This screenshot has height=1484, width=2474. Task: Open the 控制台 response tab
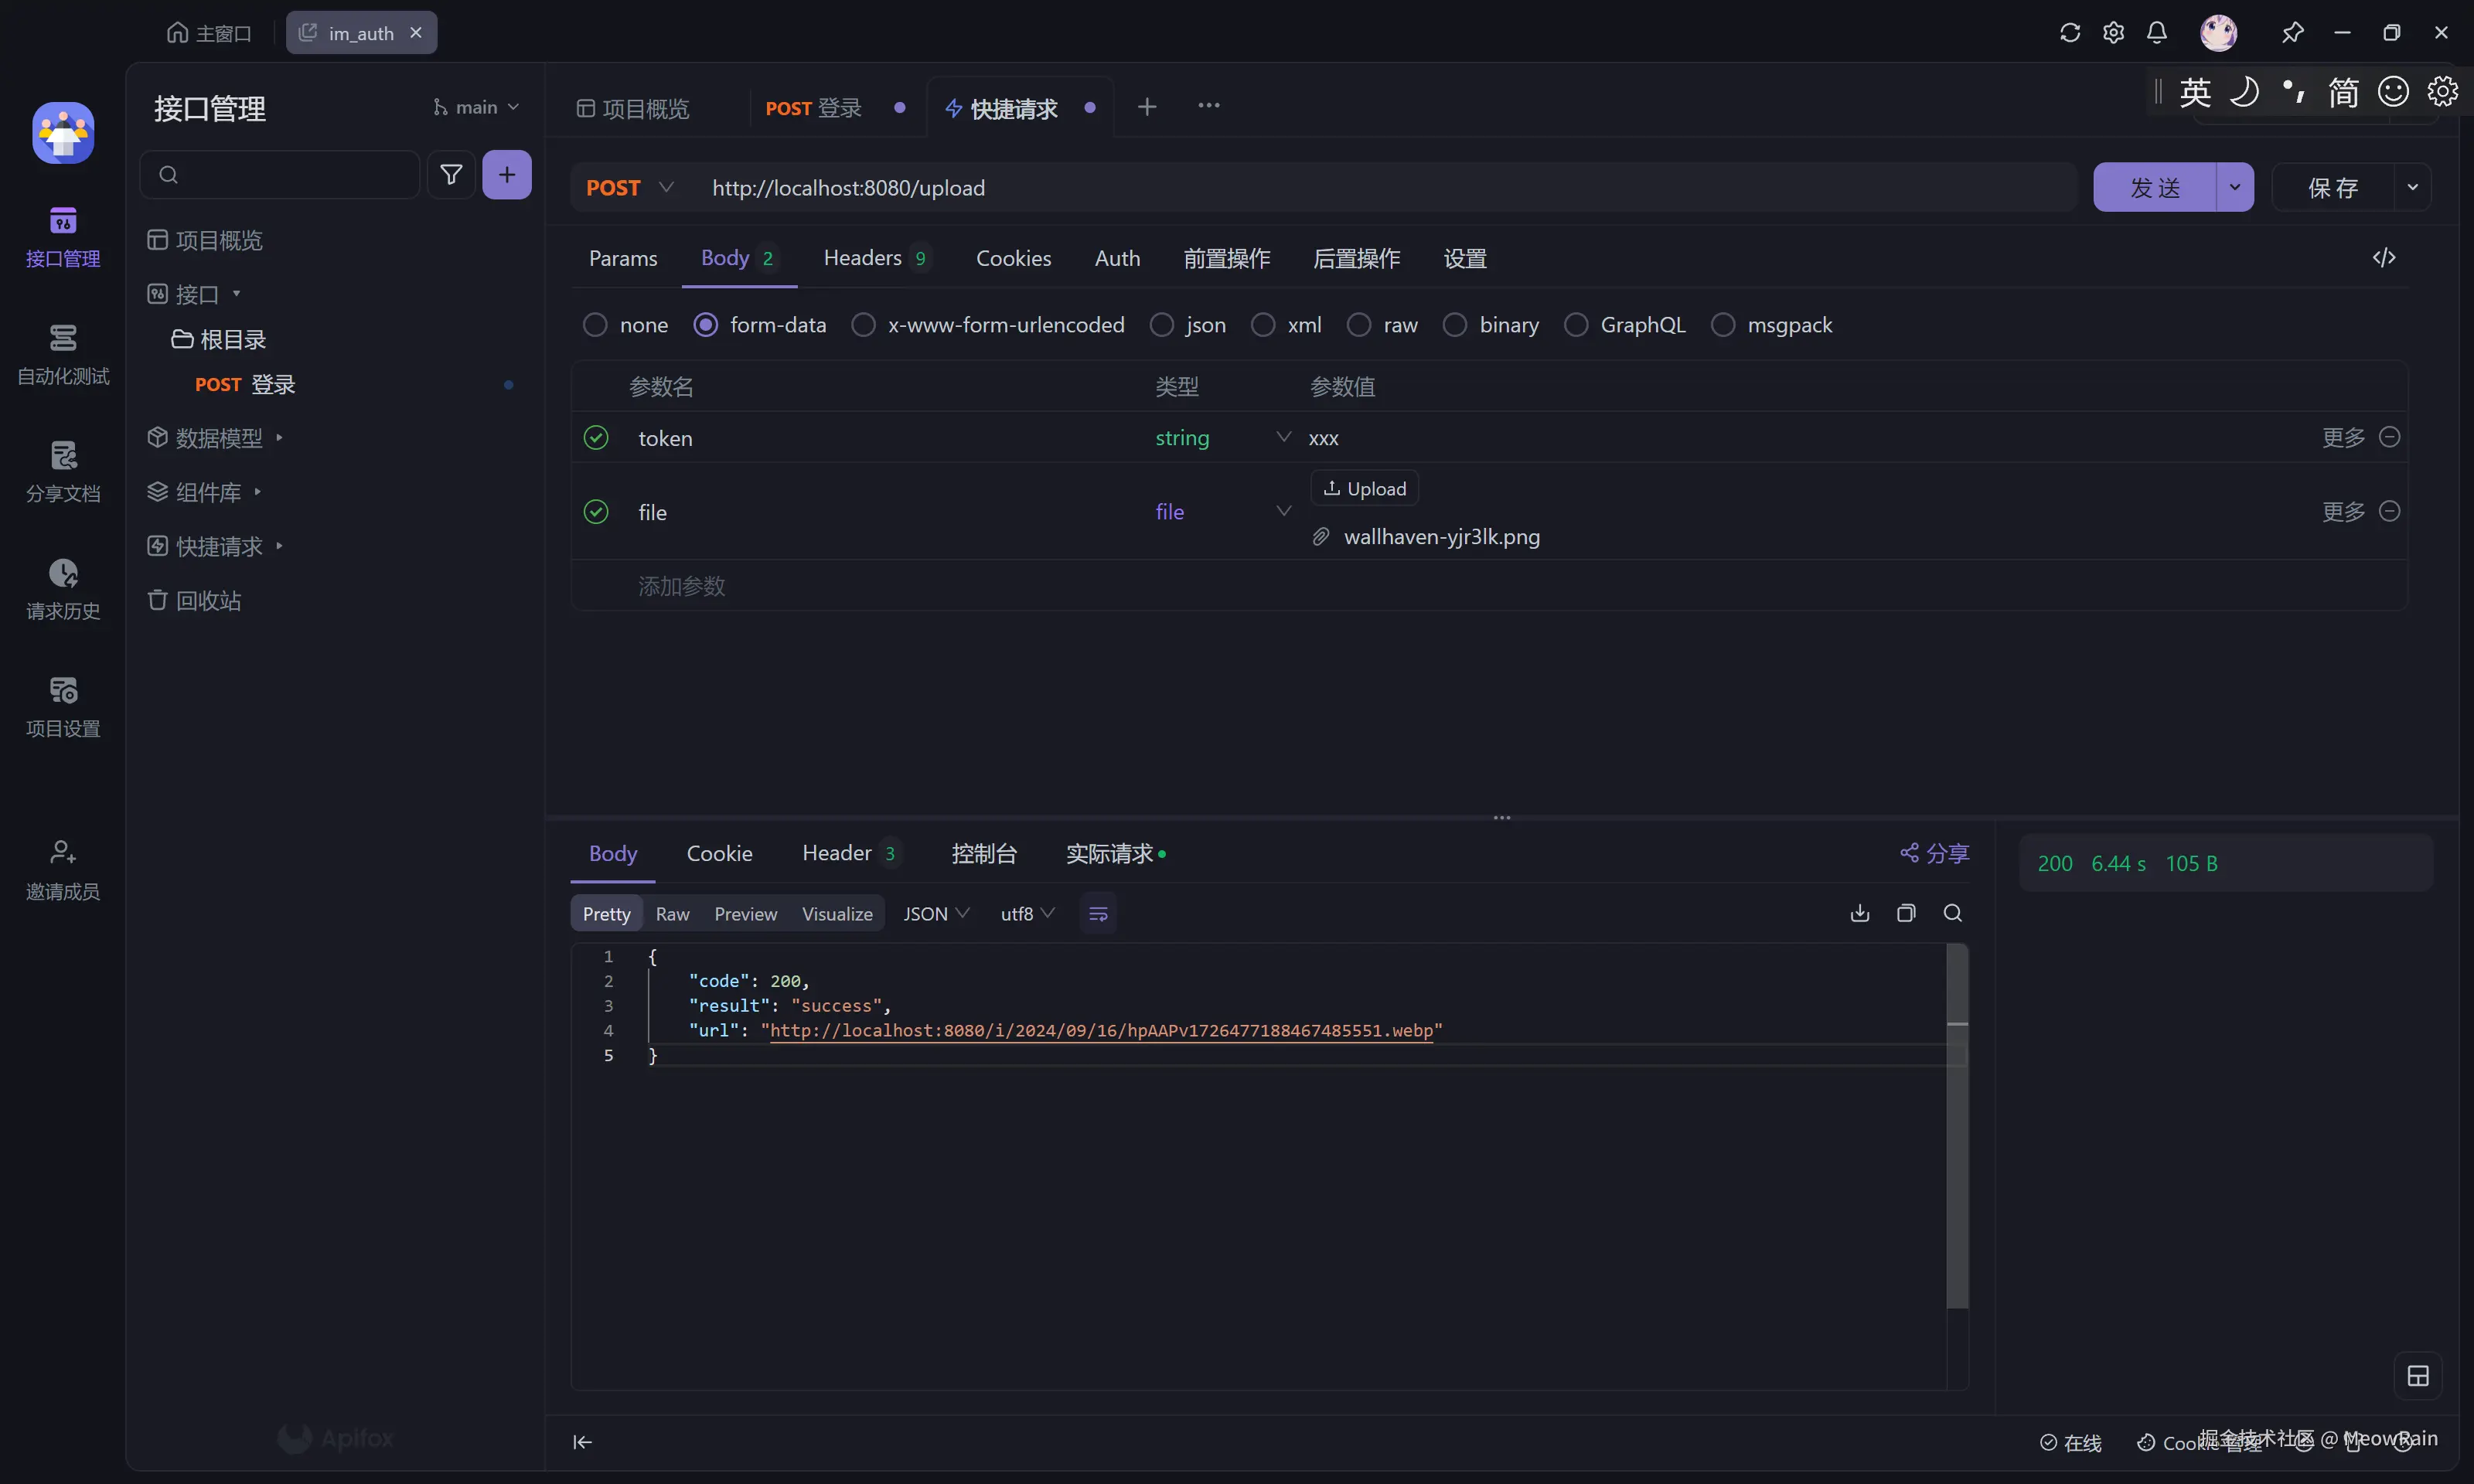click(983, 853)
